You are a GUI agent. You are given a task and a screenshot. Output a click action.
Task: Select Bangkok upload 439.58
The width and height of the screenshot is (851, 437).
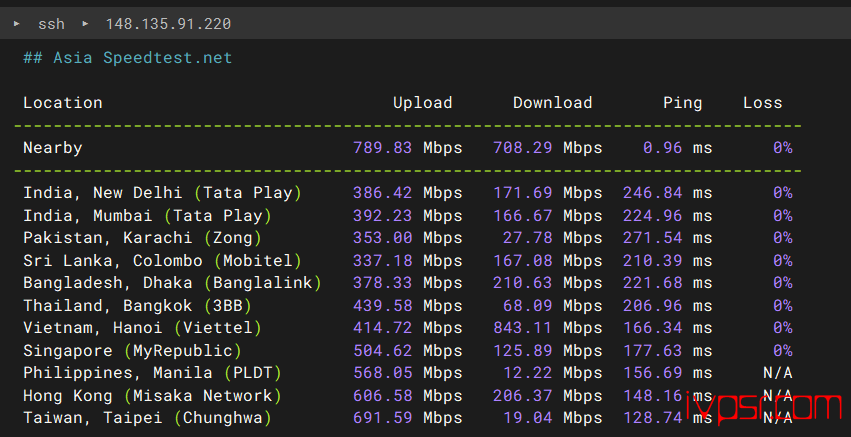pos(383,306)
